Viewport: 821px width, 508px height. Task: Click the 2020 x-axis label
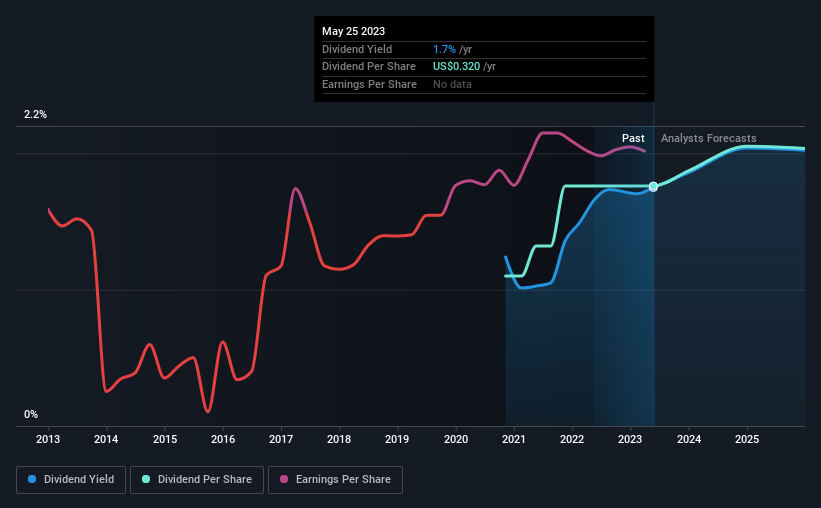456,439
